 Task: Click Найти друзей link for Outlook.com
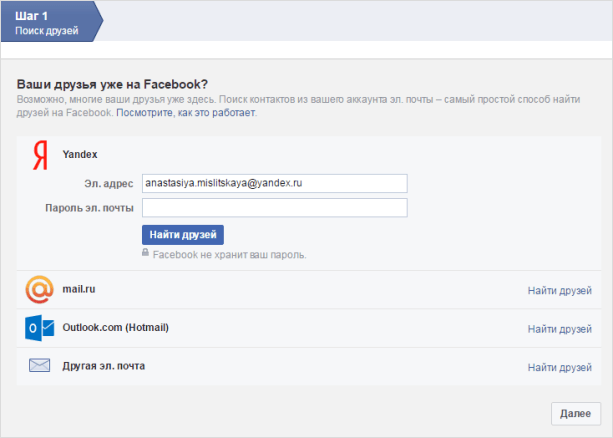[560, 329]
